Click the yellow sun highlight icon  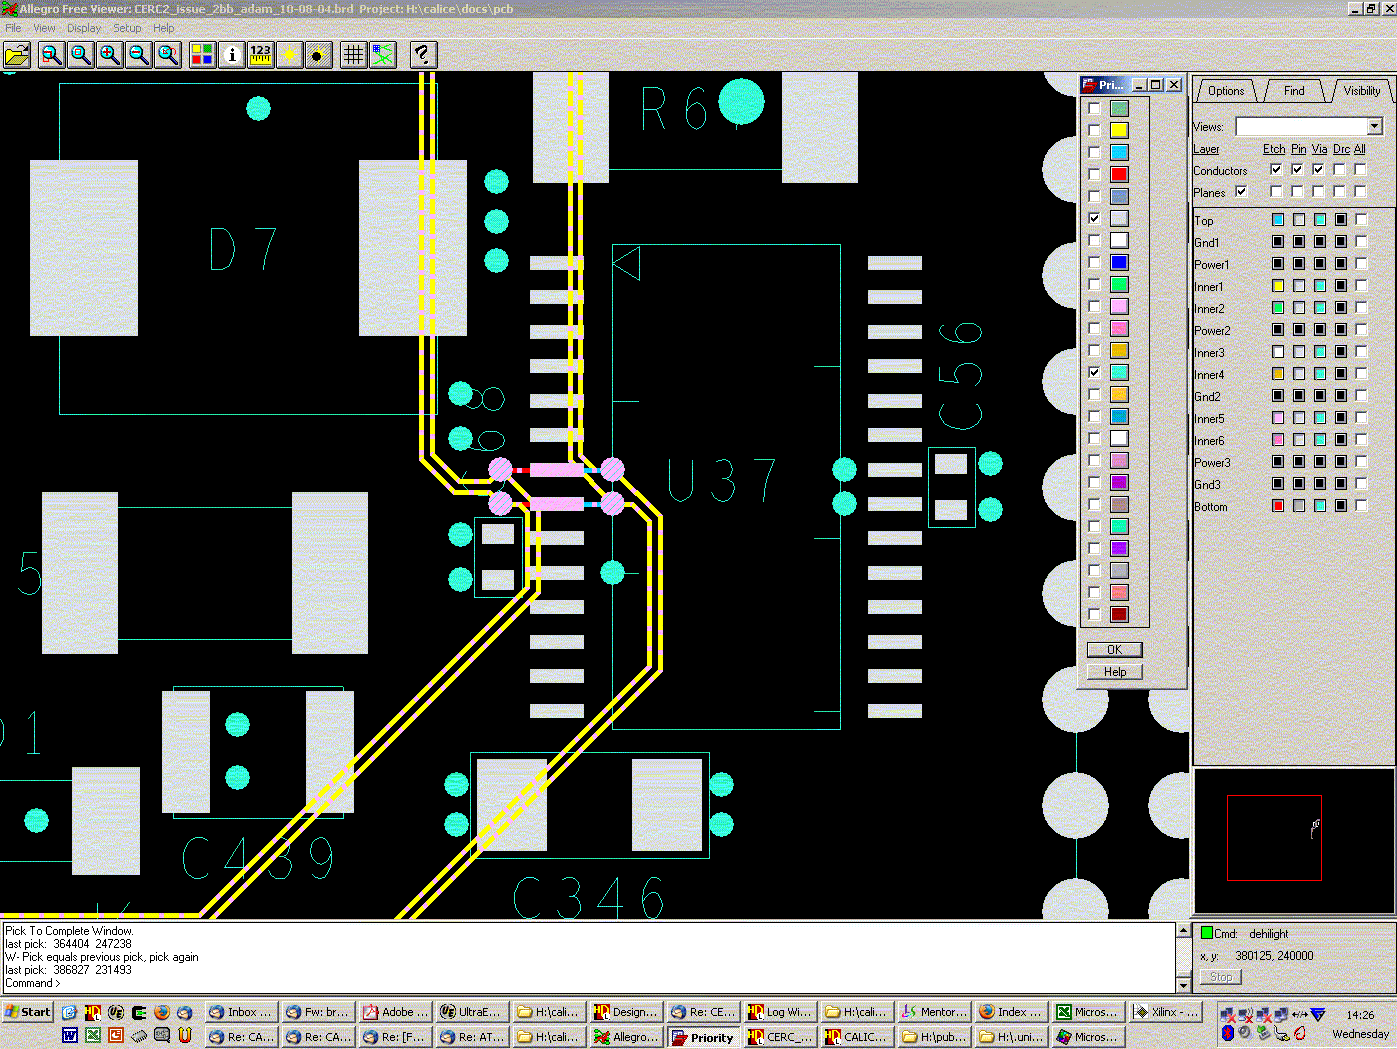[x=290, y=55]
